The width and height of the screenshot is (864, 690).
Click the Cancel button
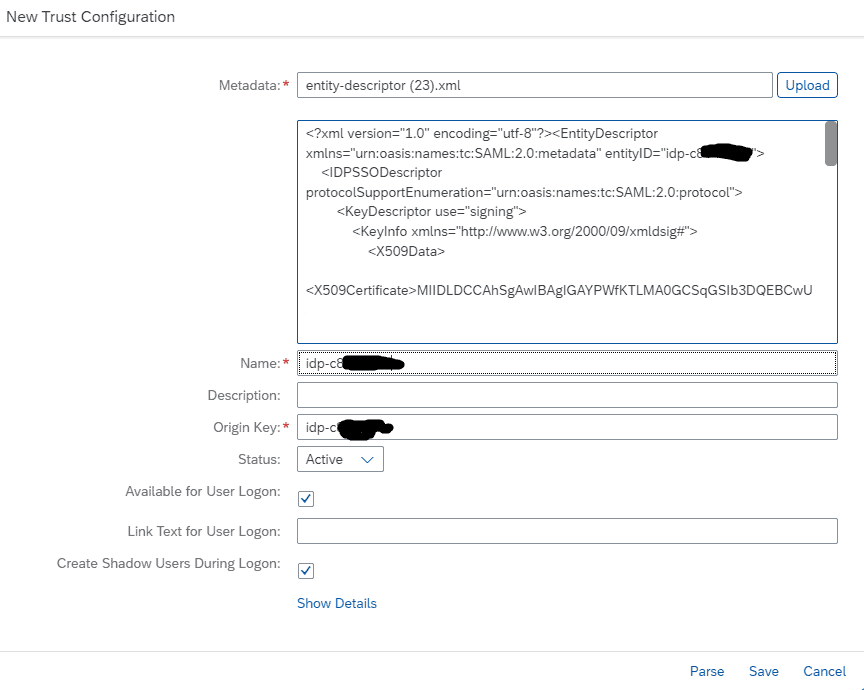(x=824, y=671)
